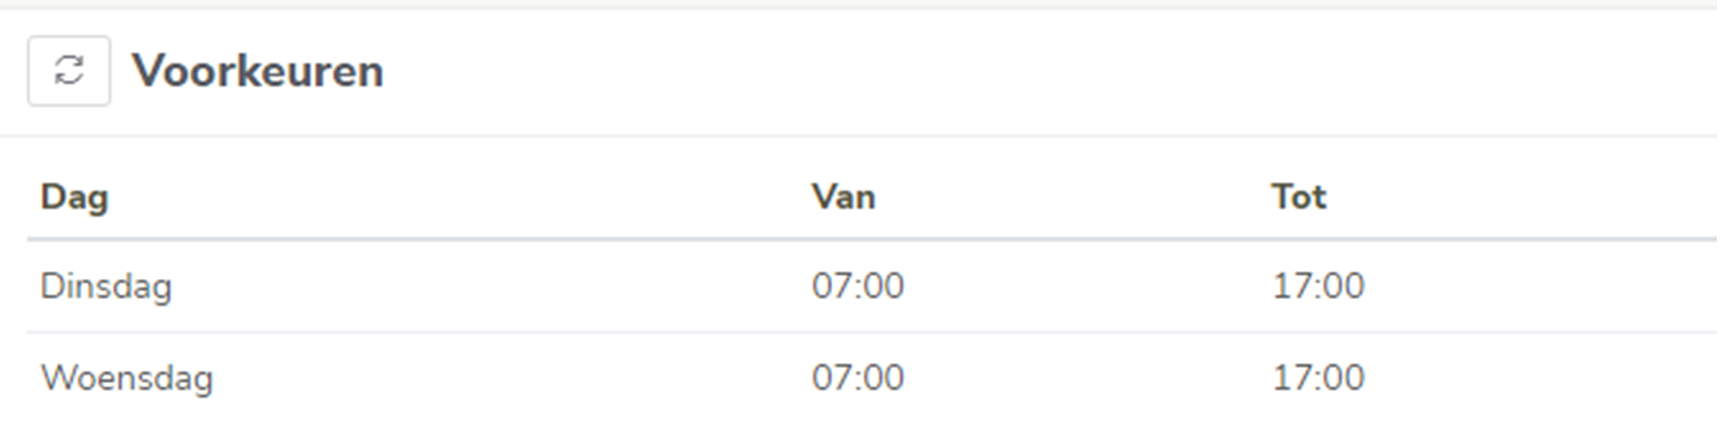Click Woensdag end time 17:00

tap(1318, 378)
